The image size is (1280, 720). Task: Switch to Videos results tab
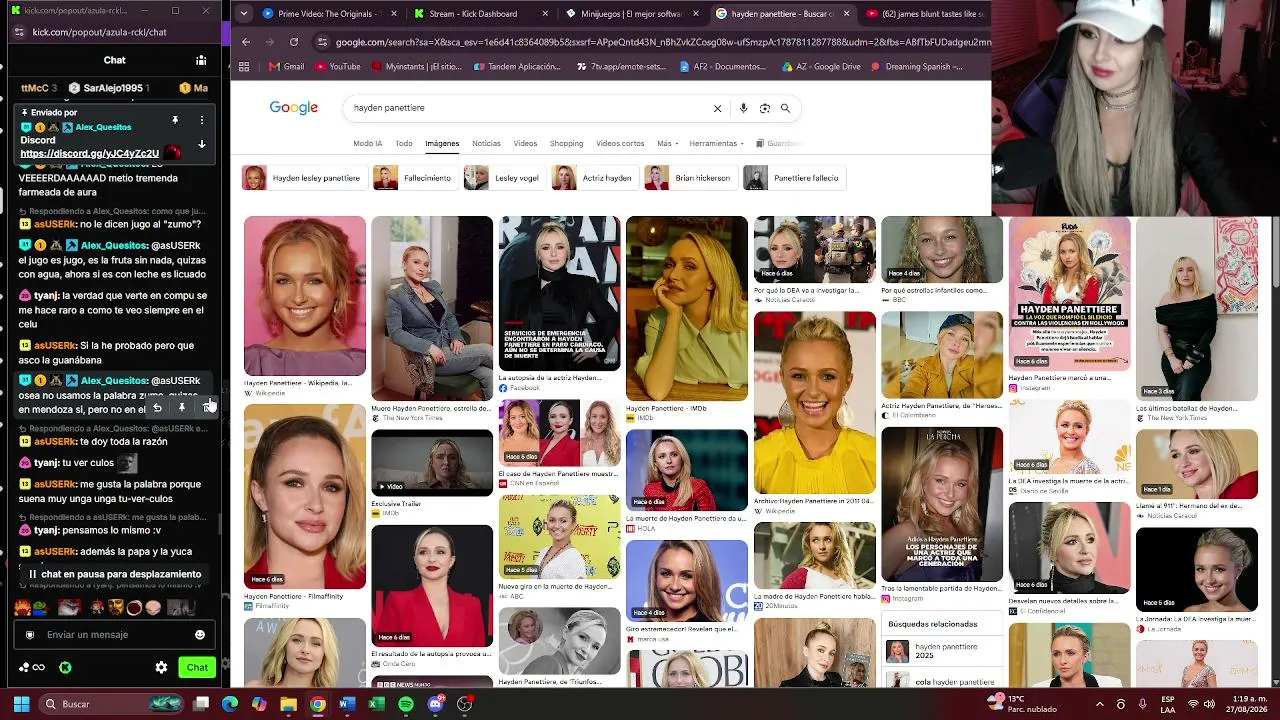[x=525, y=144]
